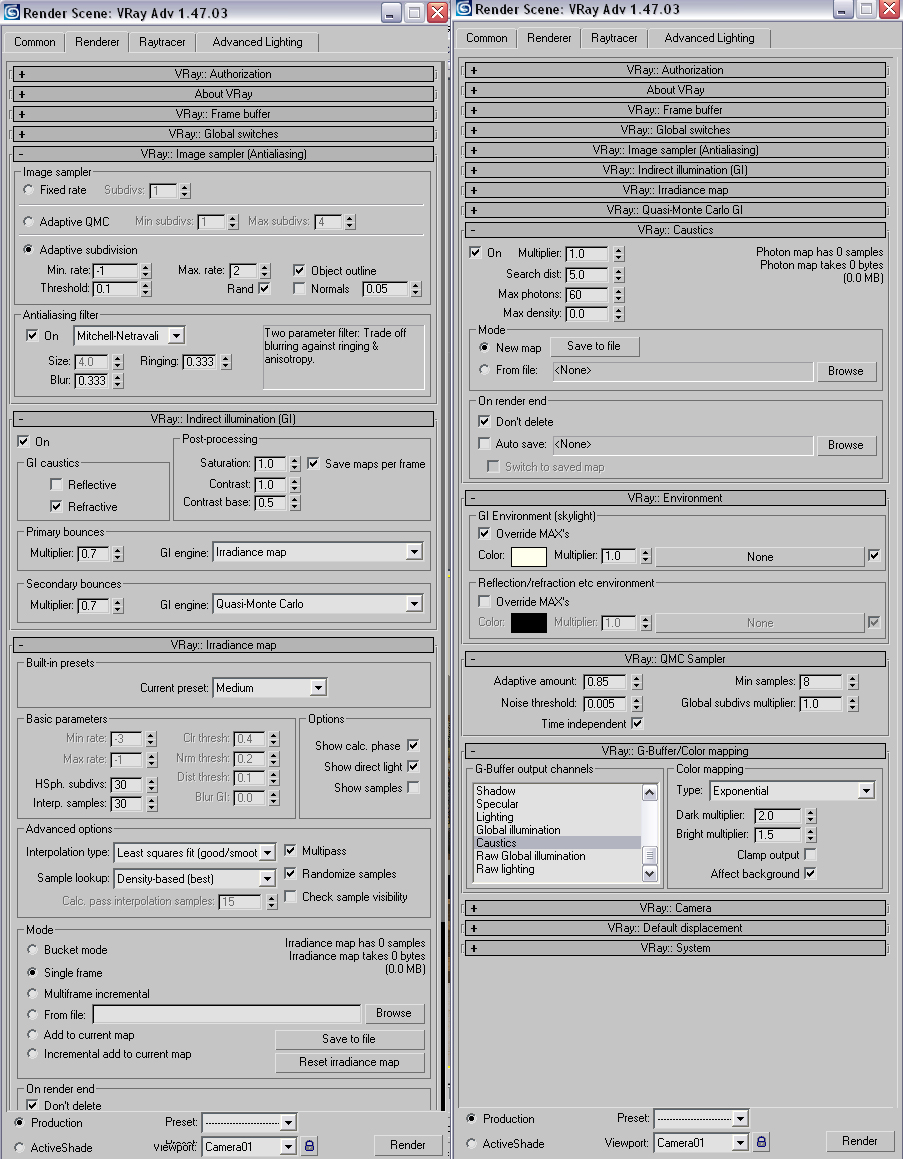This screenshot has width=903, height=1159.
Task: Expand VRay:: Authorization rollout in left window
Action: tap(223, 74)
